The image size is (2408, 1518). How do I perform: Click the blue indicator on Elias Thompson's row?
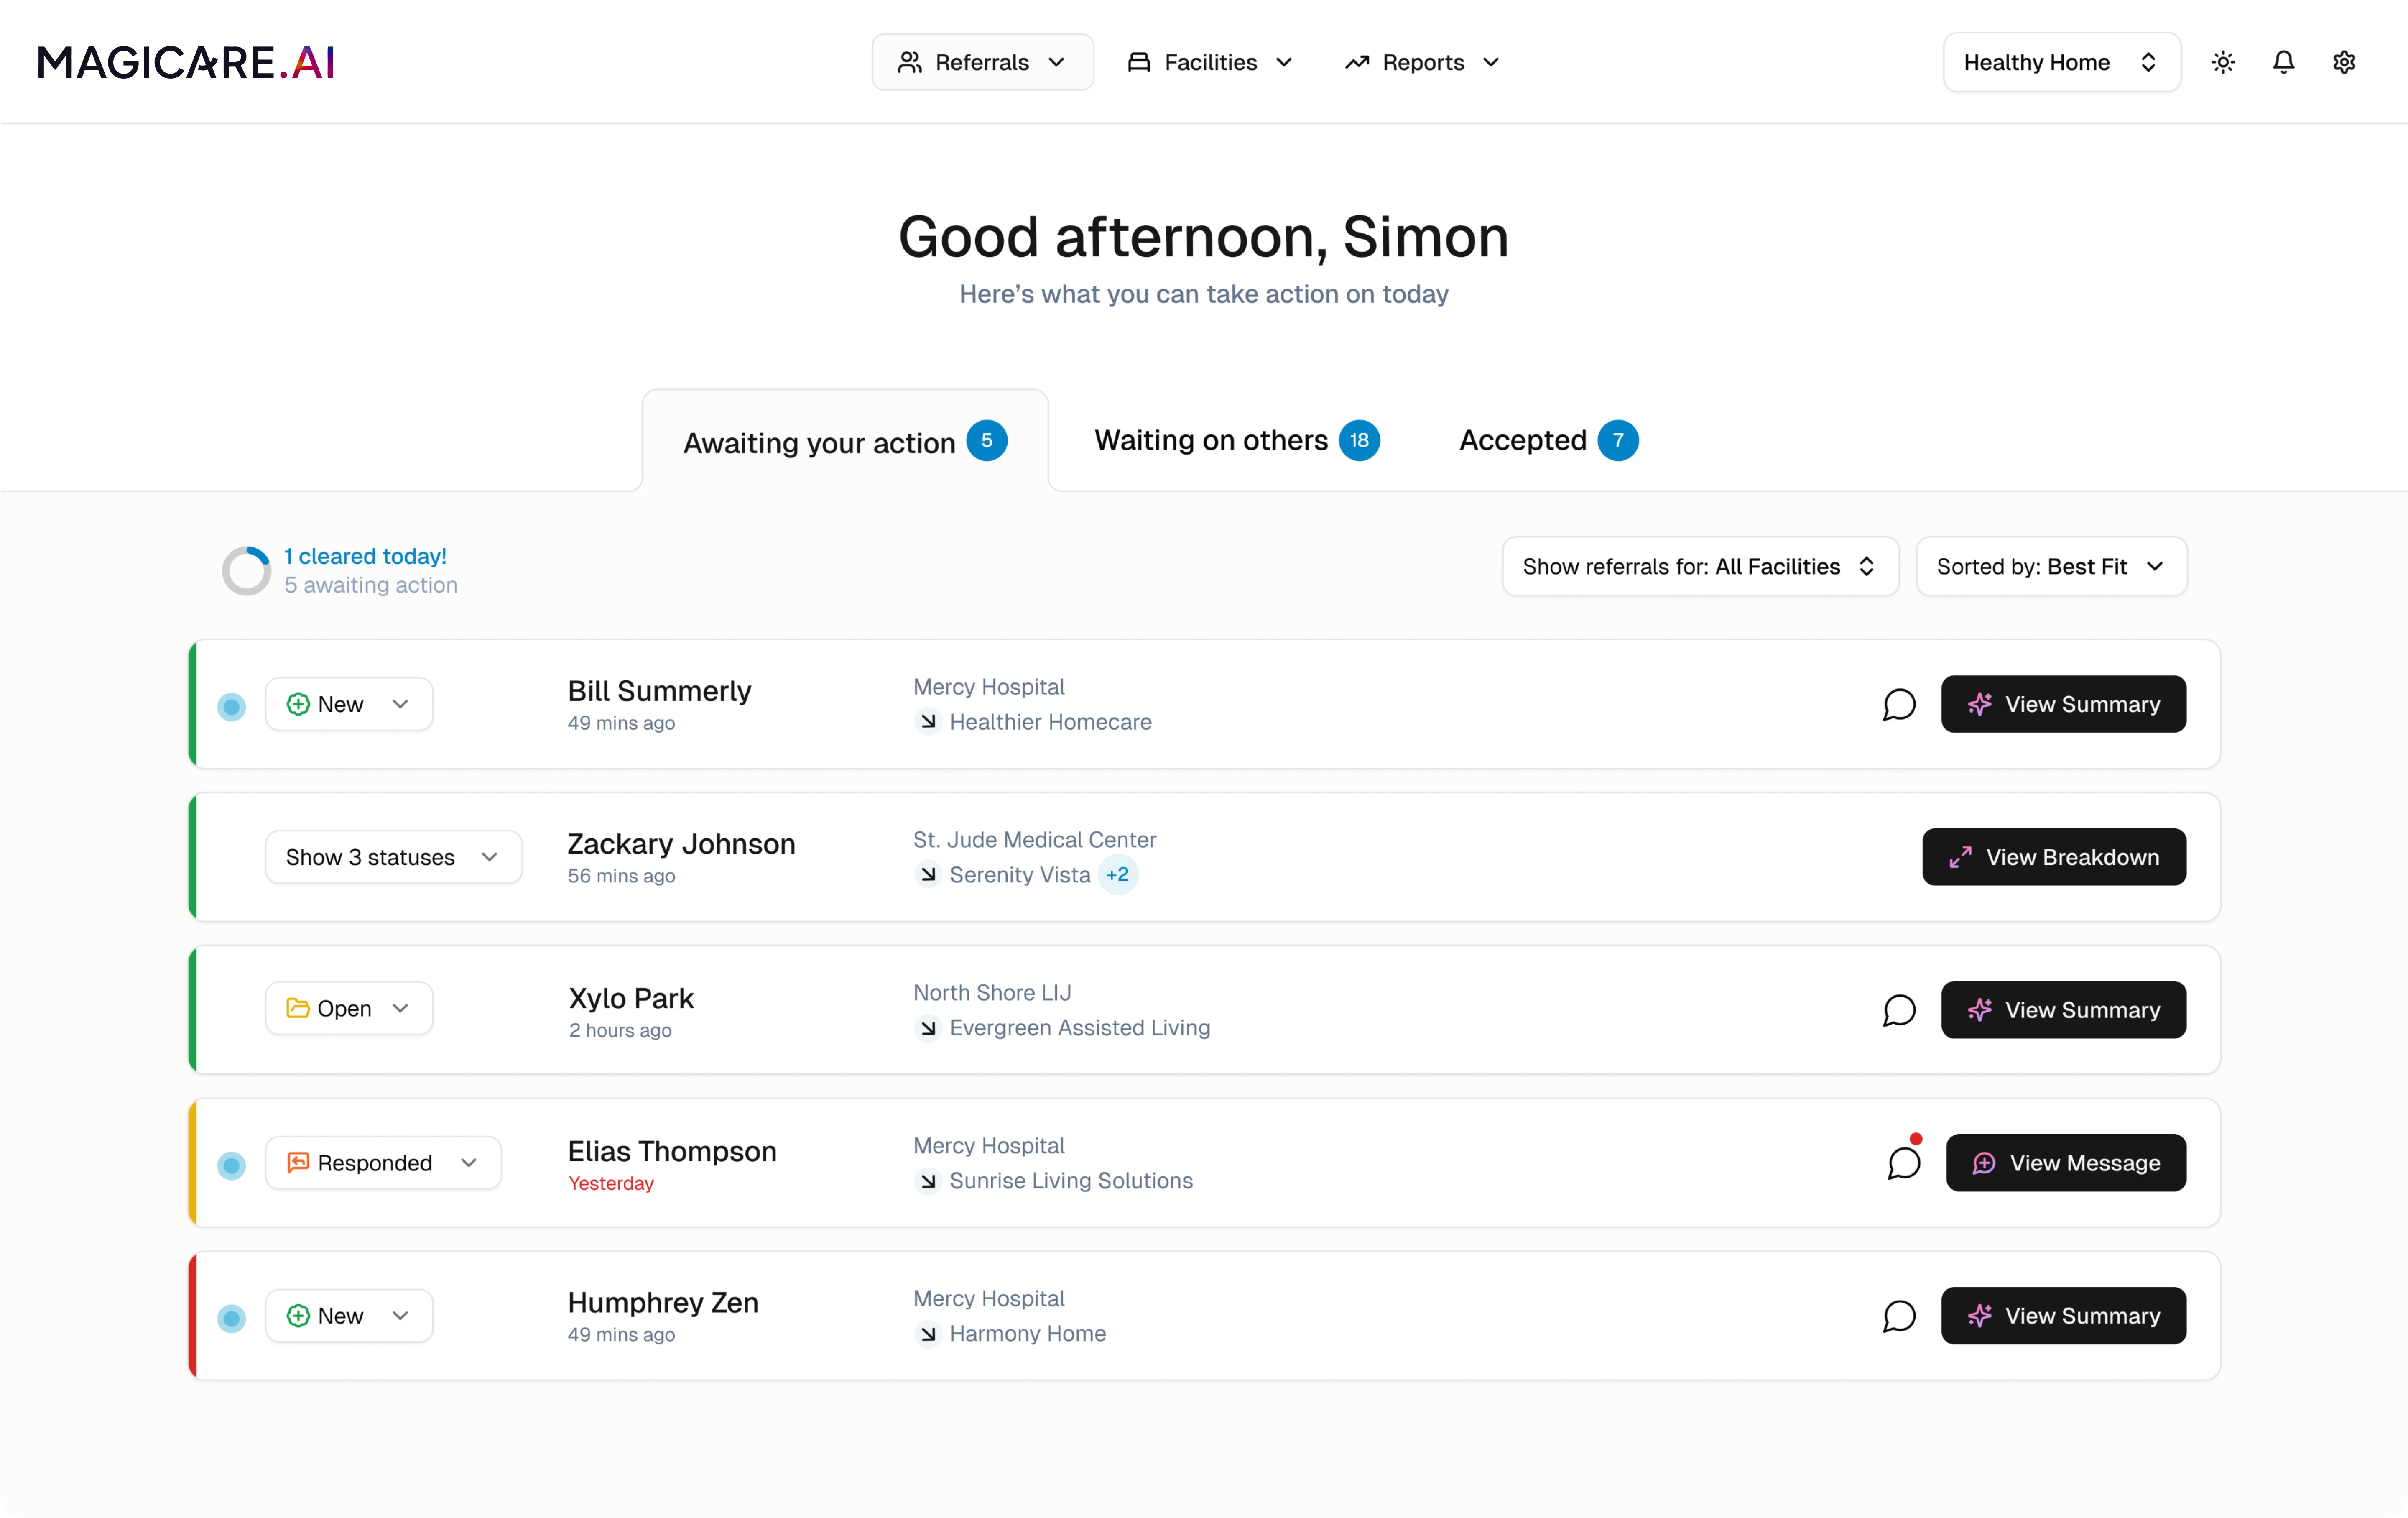[x=232, y=1165]
